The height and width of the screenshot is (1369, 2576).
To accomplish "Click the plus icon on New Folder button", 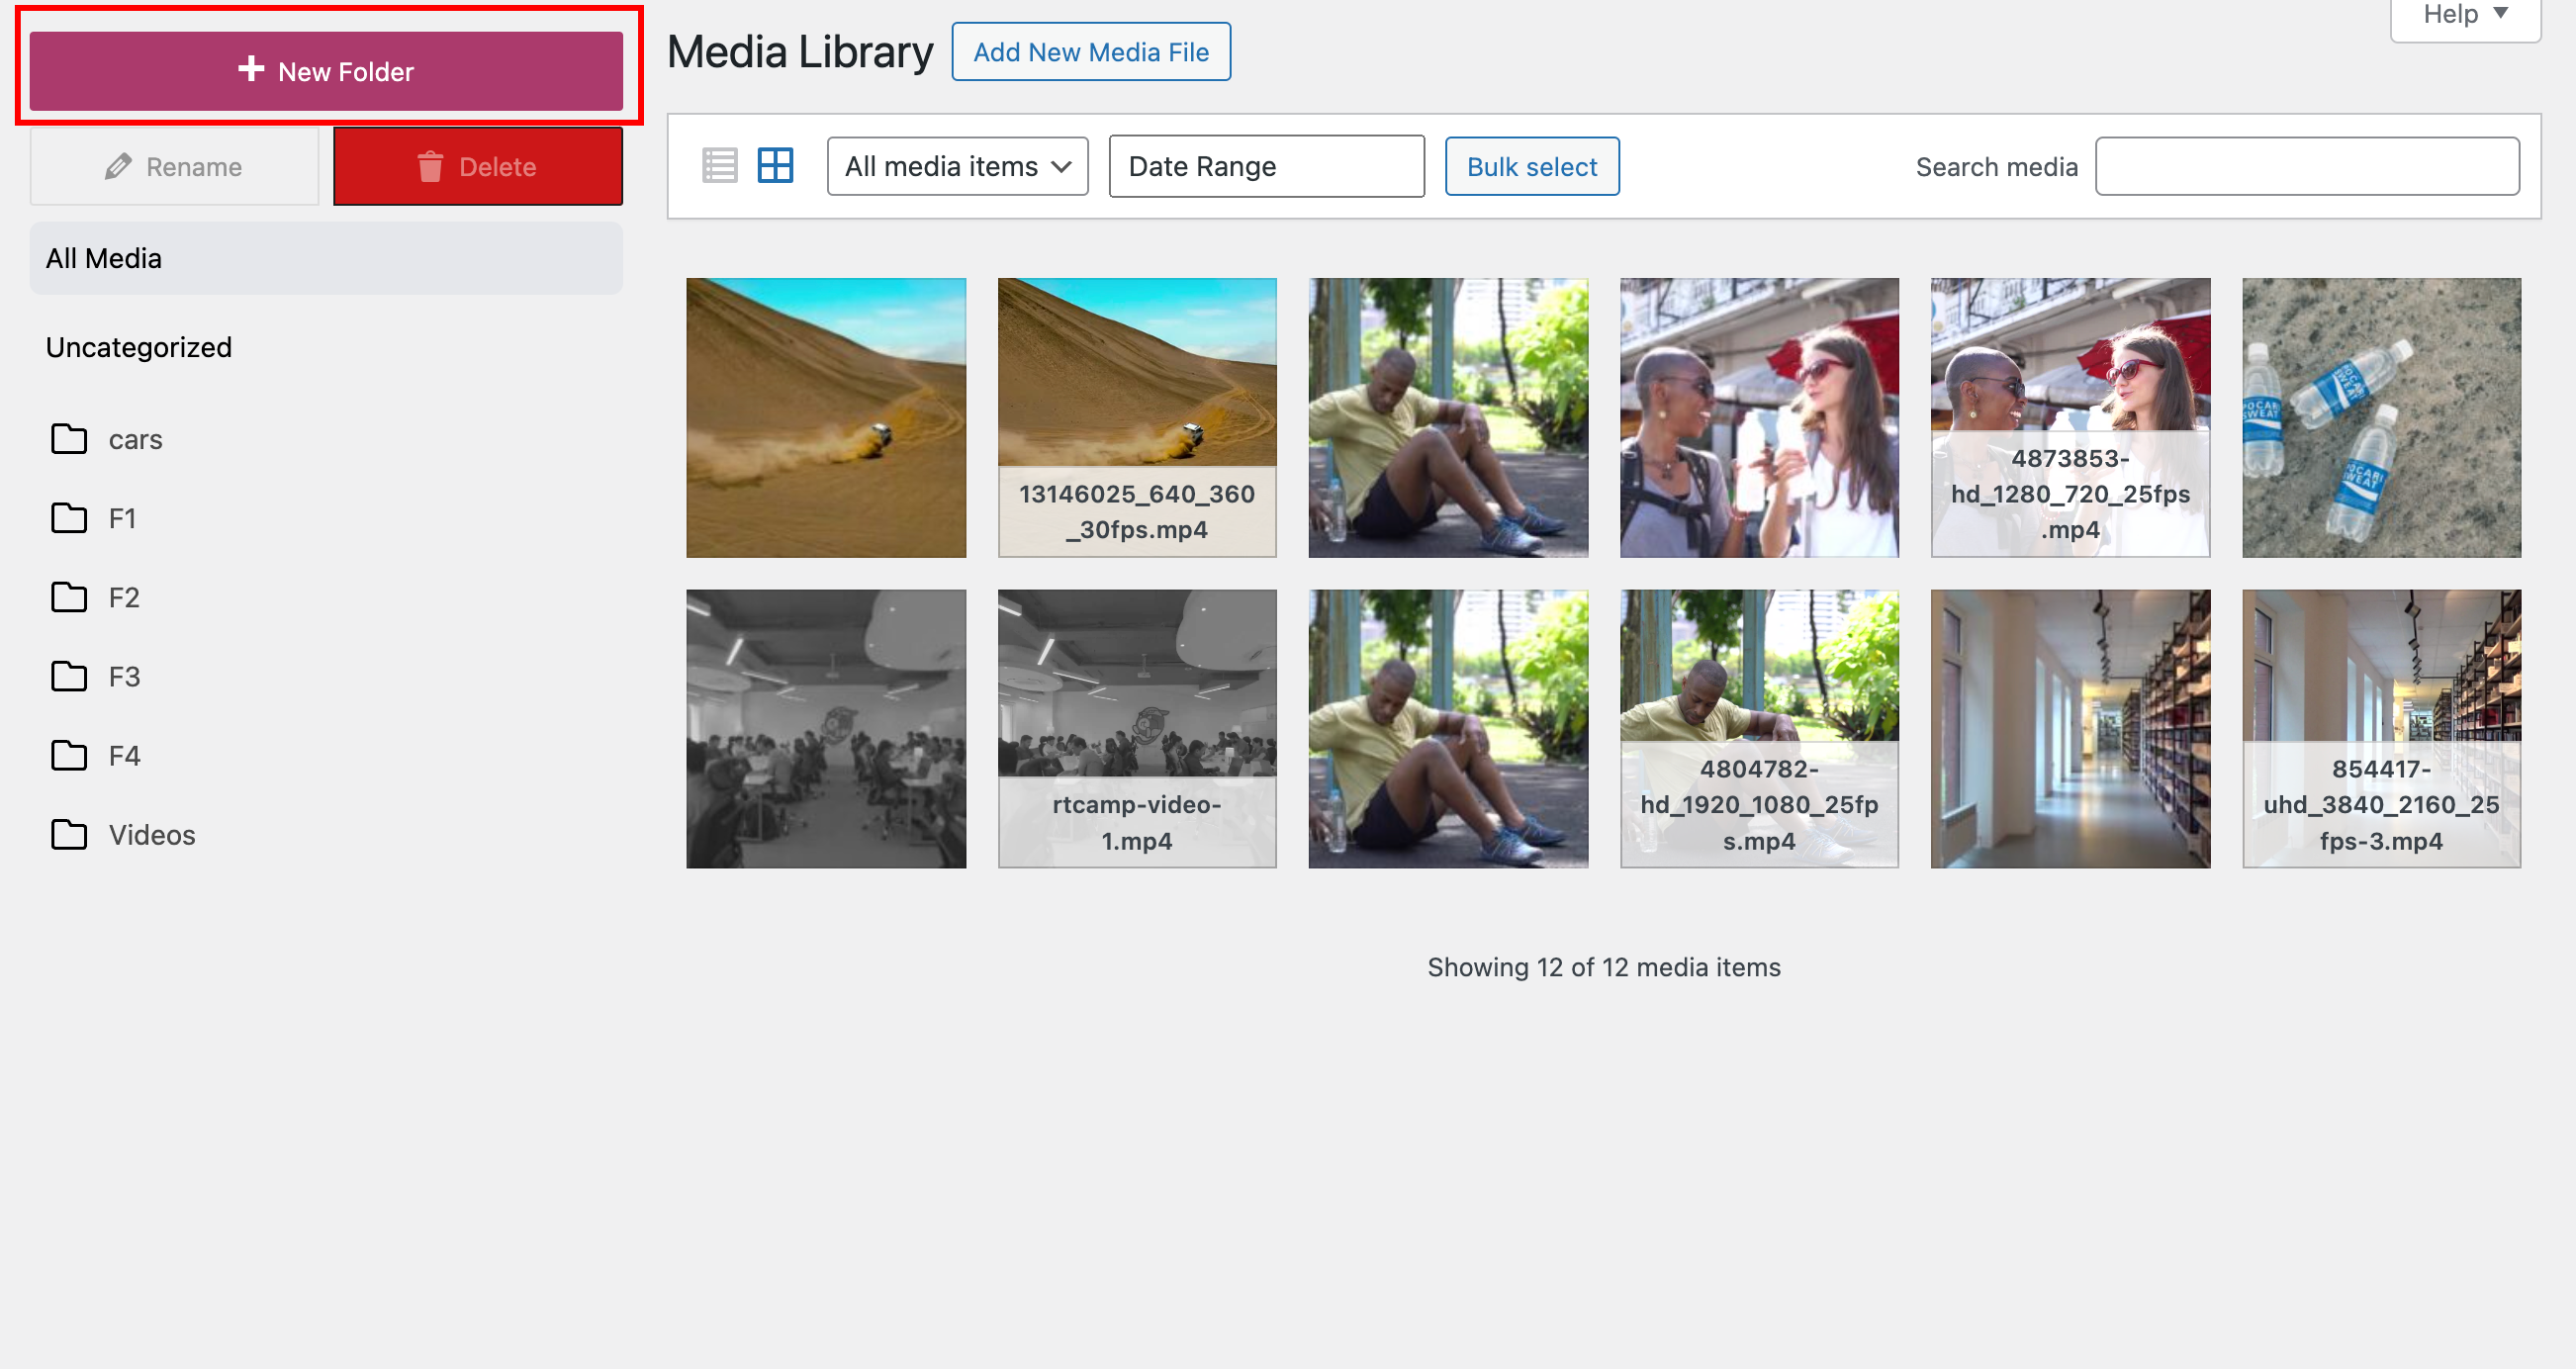I will click(249, 70).
